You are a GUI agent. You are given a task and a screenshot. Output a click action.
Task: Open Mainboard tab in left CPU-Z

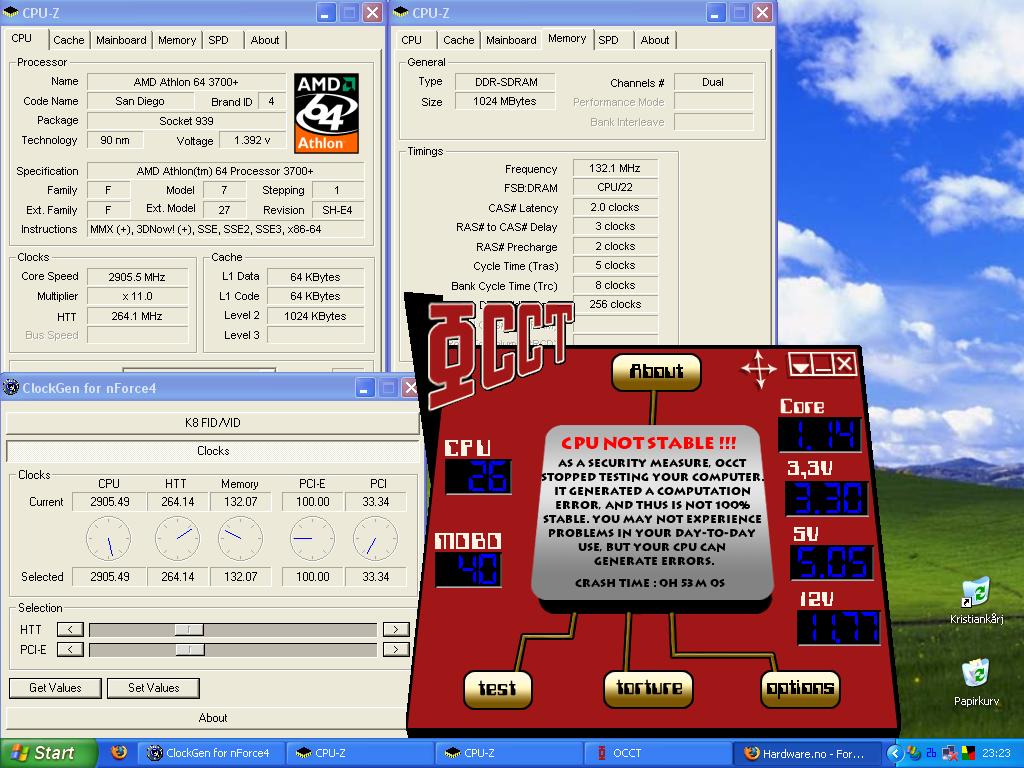(x=121, y=40)
